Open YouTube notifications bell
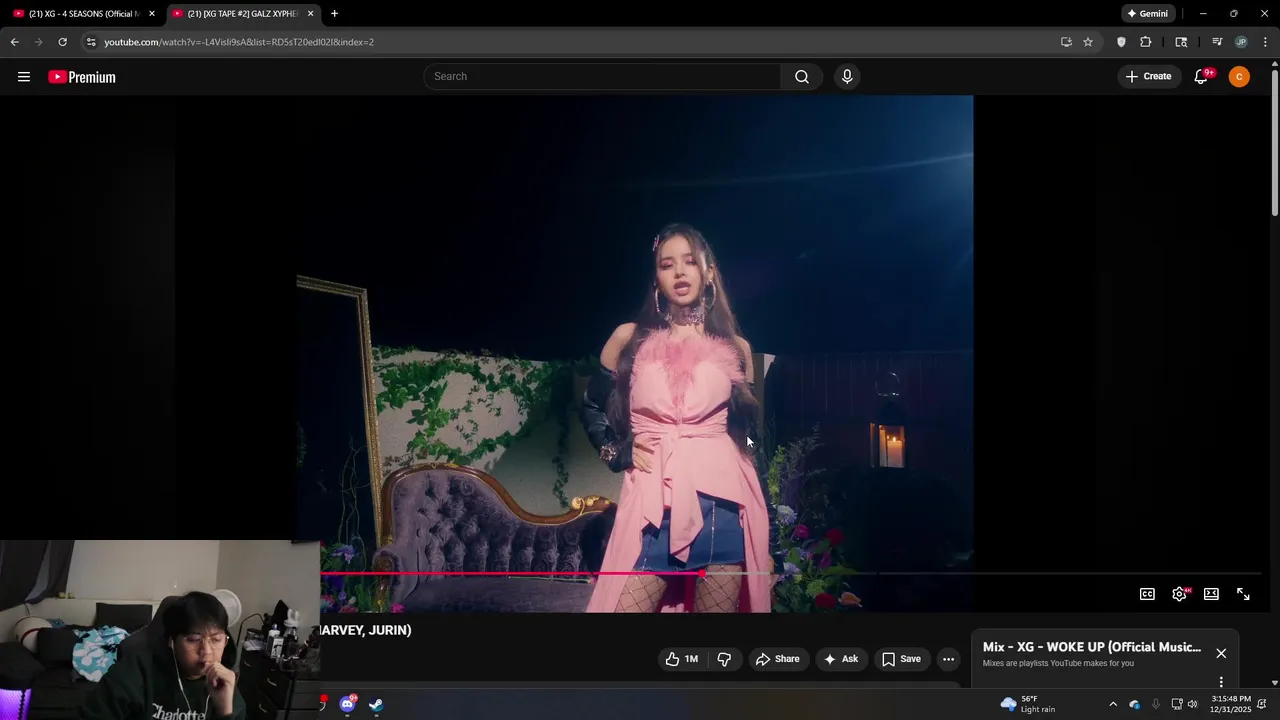This screenshot has height=720, width=1280. coord(1201,76)
